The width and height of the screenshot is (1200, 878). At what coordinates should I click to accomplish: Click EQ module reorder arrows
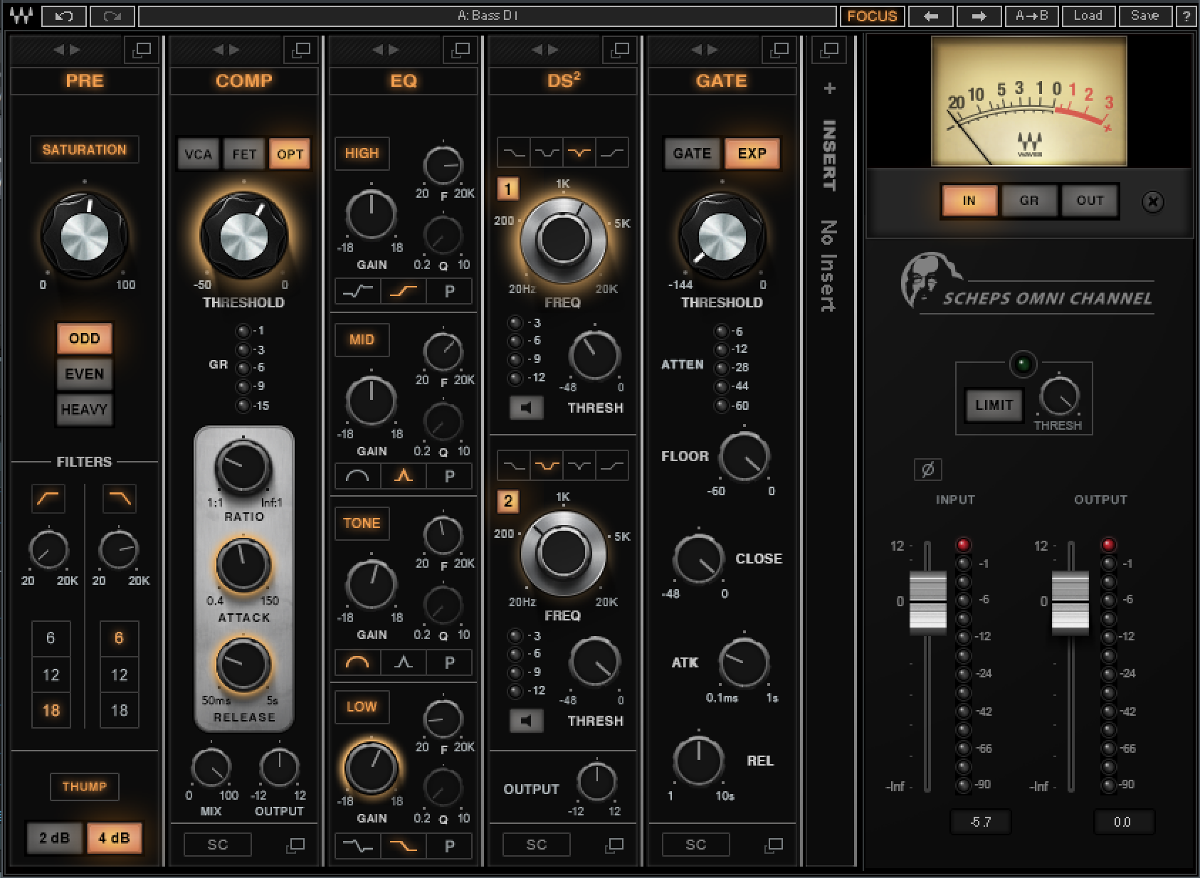386,49
